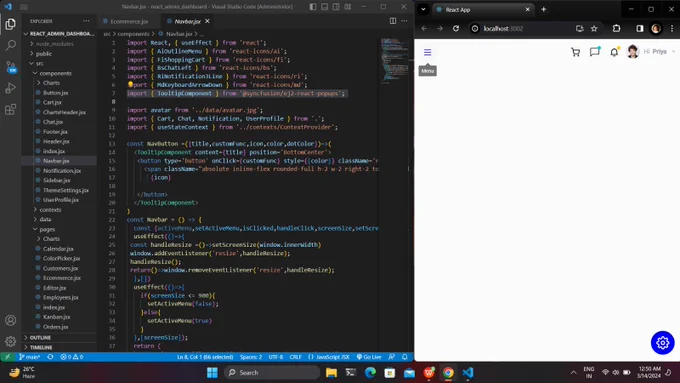Collapse REACT_ADMIN_DASHBOARD root folder
This screenshot has height=383, width=680.
[59, 33]
